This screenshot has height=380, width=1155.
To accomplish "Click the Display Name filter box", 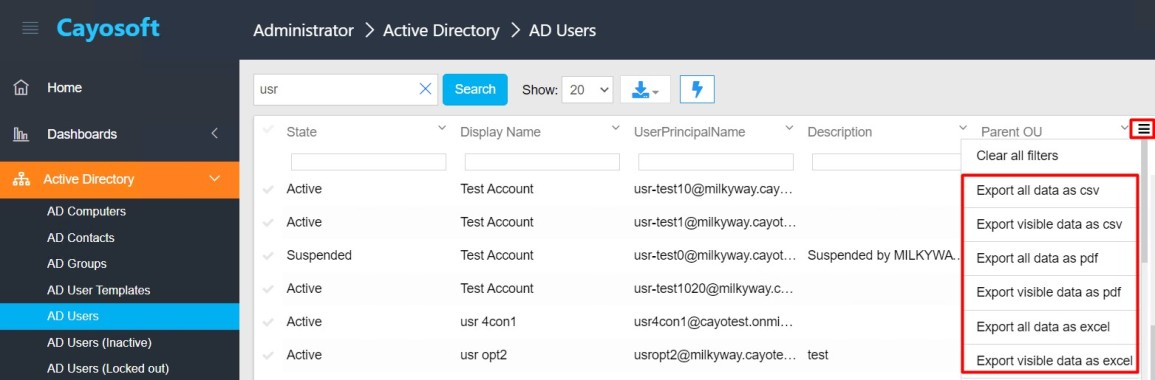I will click(x=542, y=162).
